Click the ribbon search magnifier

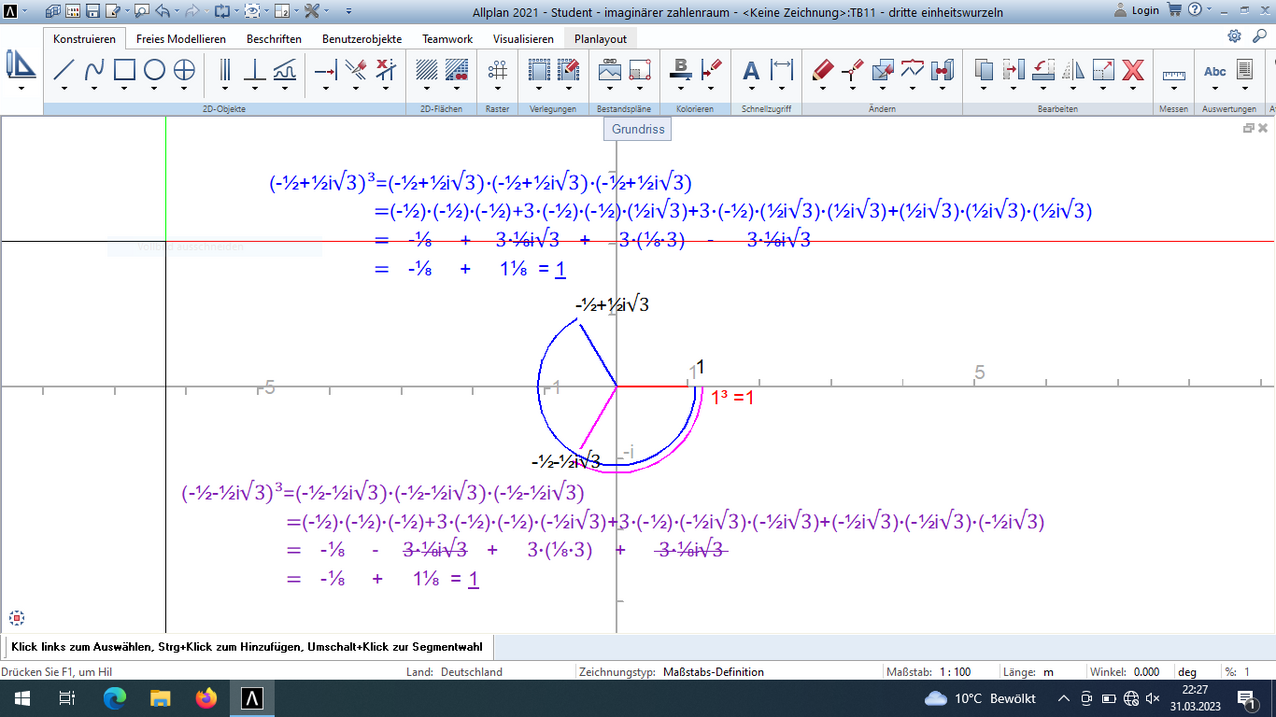[x=1258, y=36]
